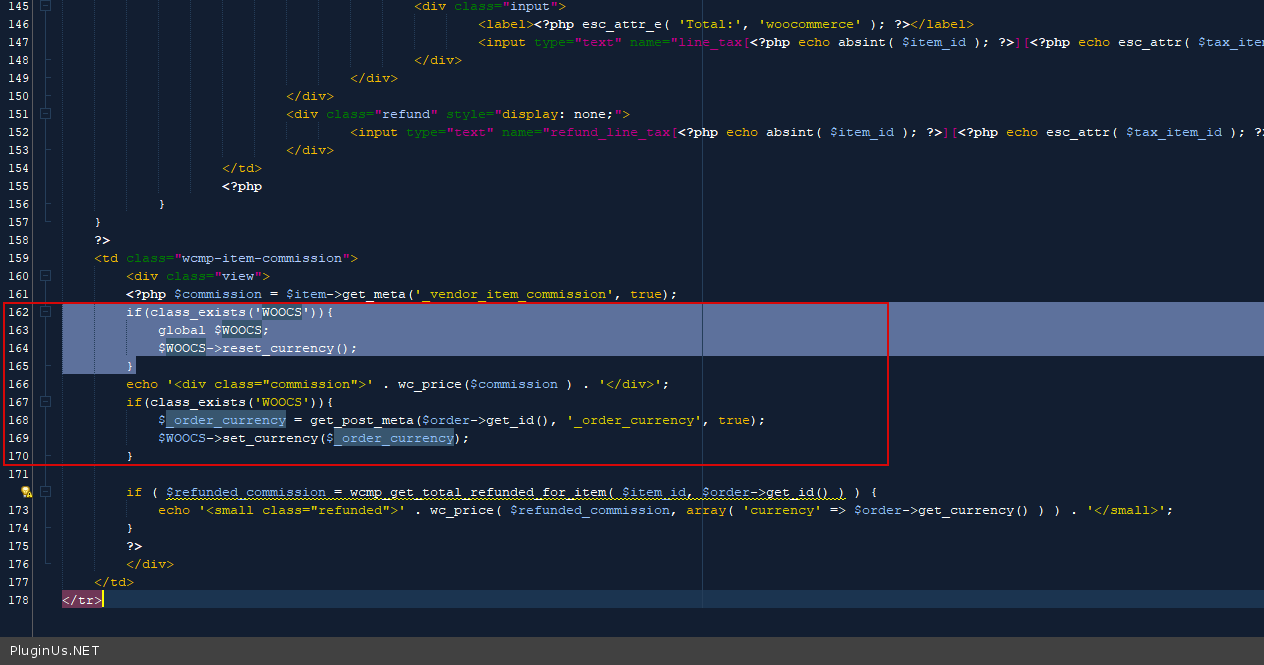This screenshot has width=1264, height=665.
Task: Click the 'global $WOOCS' statement
Action: 213,330
